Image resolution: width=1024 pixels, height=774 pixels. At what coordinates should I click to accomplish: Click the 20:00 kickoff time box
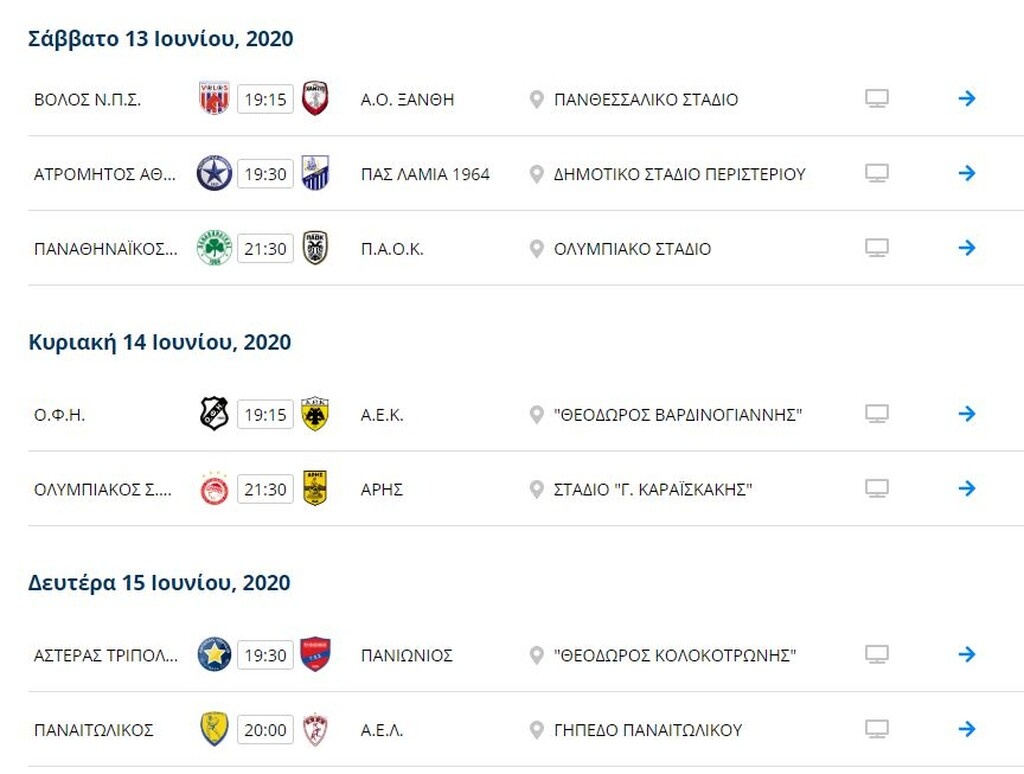click(265, 730)
